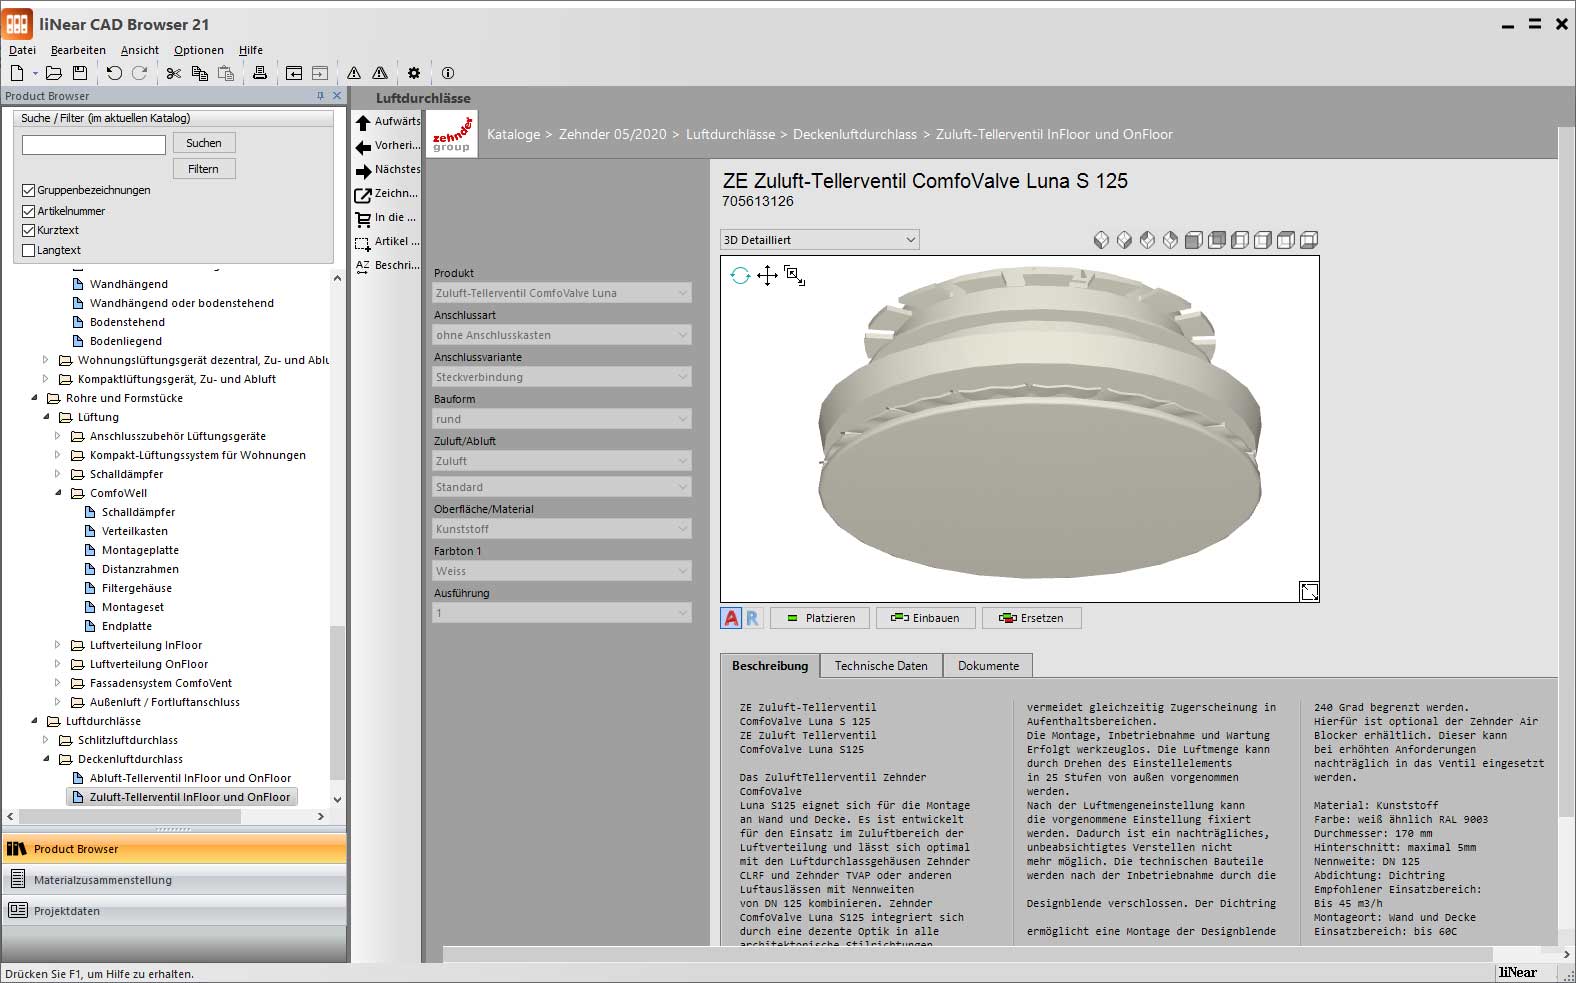Open a file with the folder icon
This screenshot has height=983, width=1576.
[54, 73]
